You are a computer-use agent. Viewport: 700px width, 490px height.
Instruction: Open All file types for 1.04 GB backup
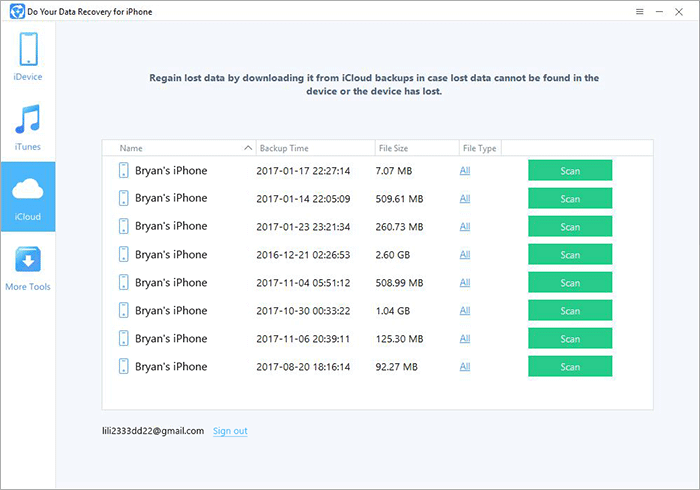(x=465, y=311)
